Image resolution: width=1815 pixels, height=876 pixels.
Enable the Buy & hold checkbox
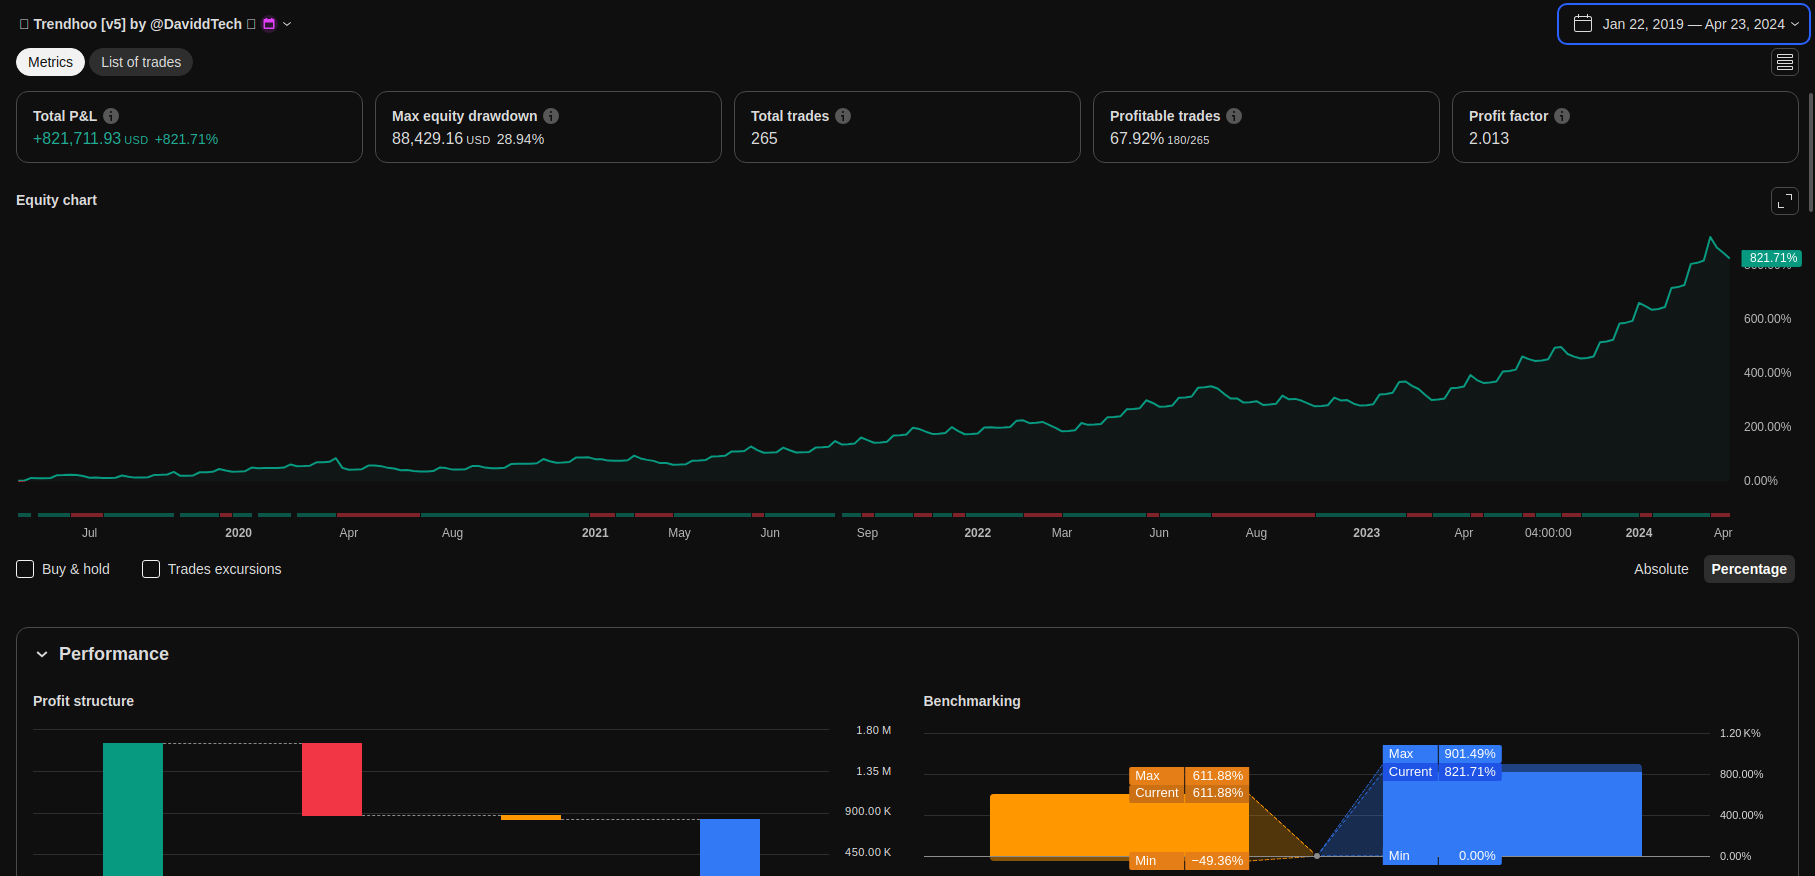[x=26, y=569]
